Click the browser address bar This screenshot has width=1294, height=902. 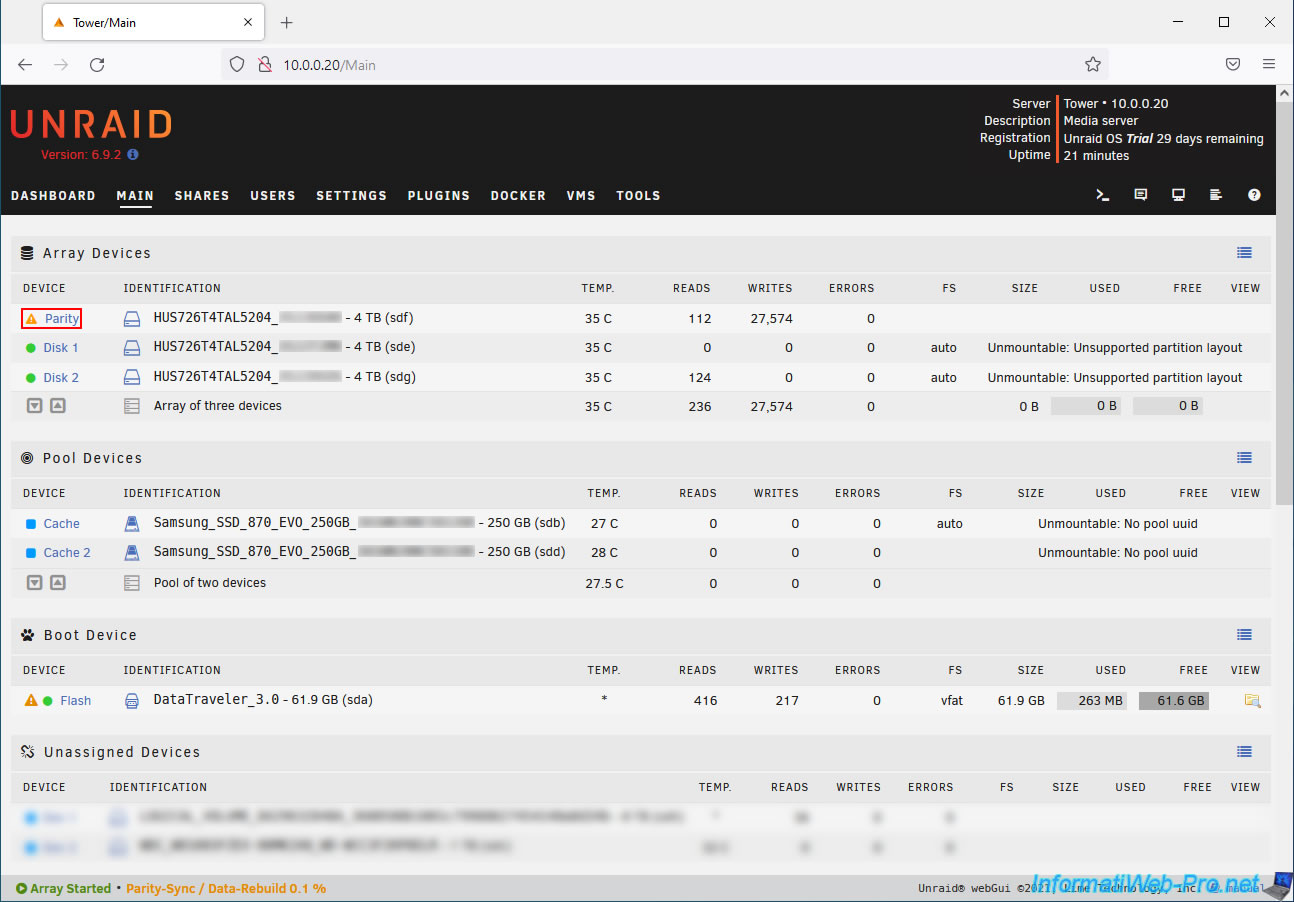pos(660,65)
